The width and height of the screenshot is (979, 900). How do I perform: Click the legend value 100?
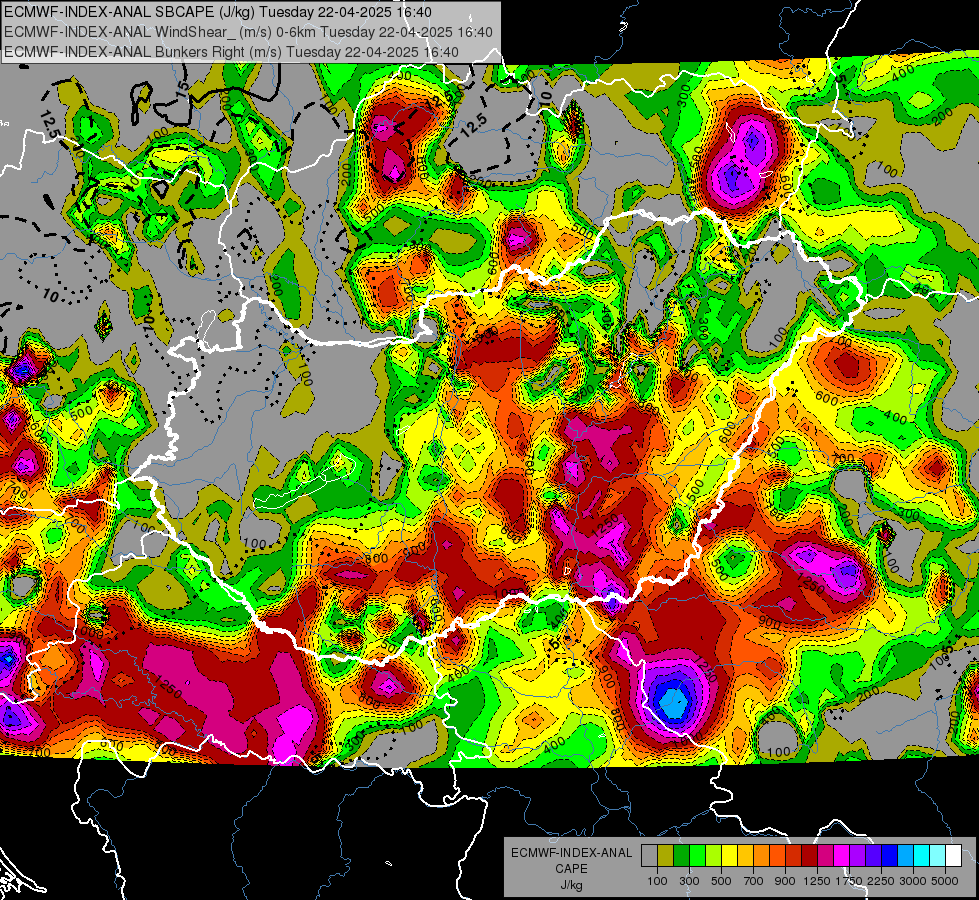(x=657, y=881)
